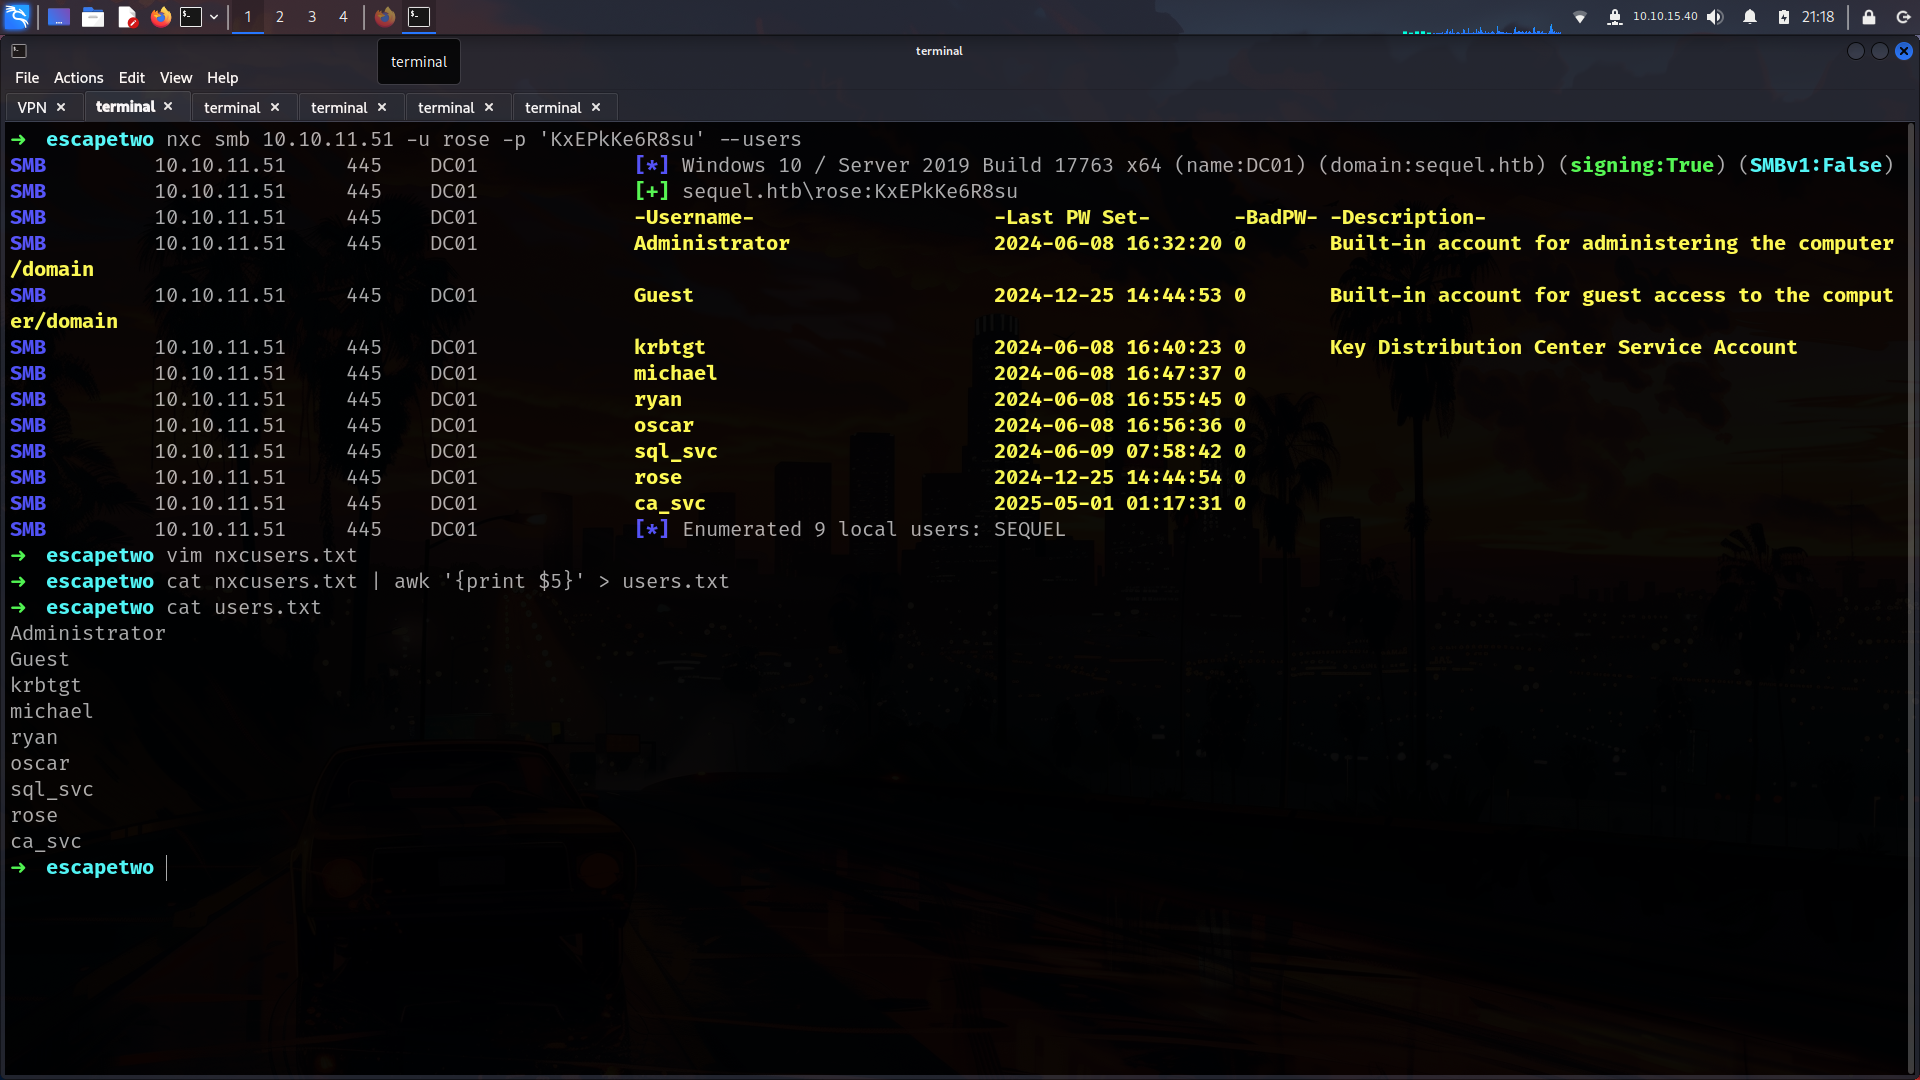
Task: Open the network Wi-Fi indicator
Action: point(1580,16)
